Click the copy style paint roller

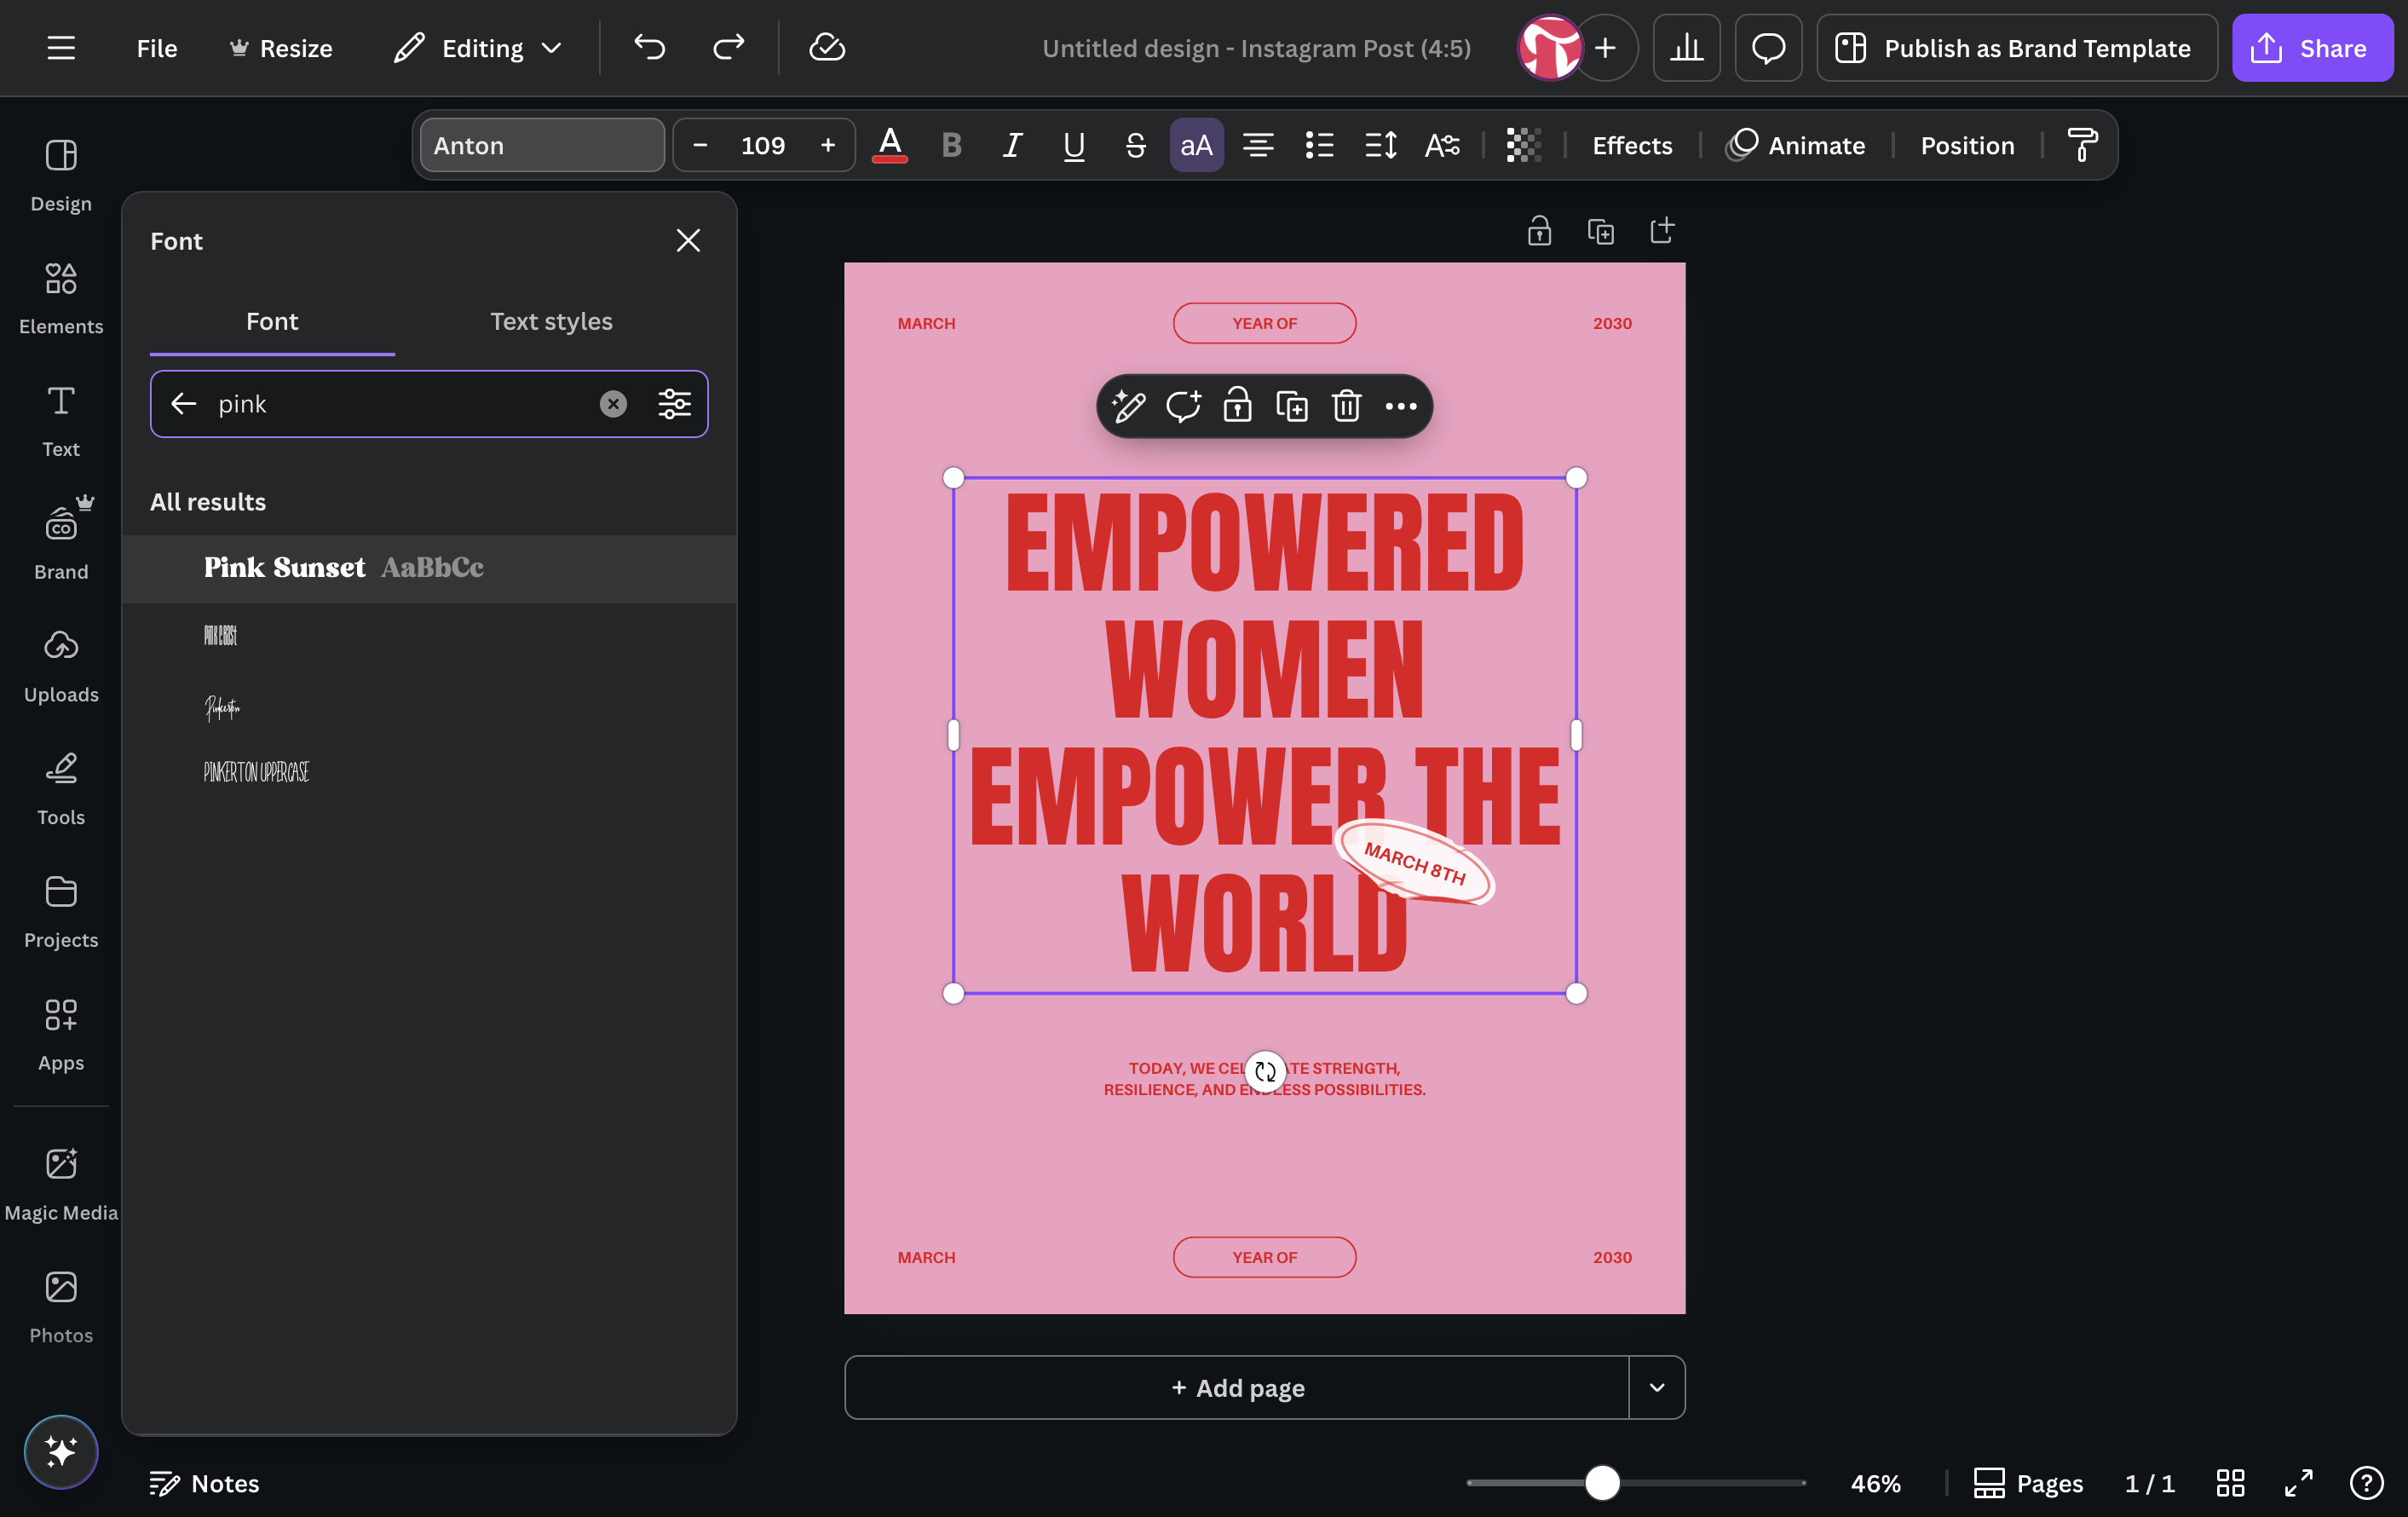(x=2083, y=146)
